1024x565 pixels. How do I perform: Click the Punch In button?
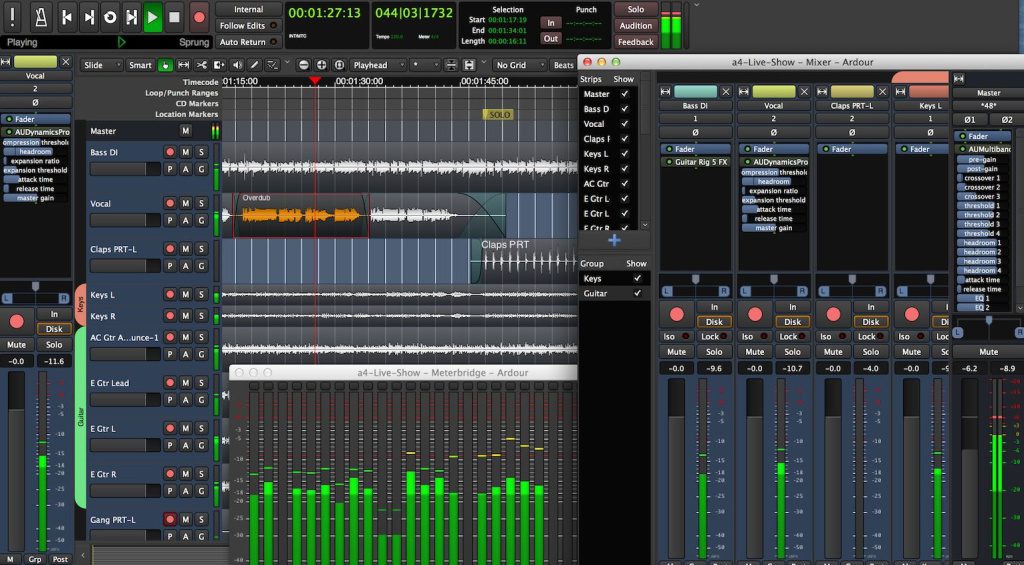(x=551, y=23)
